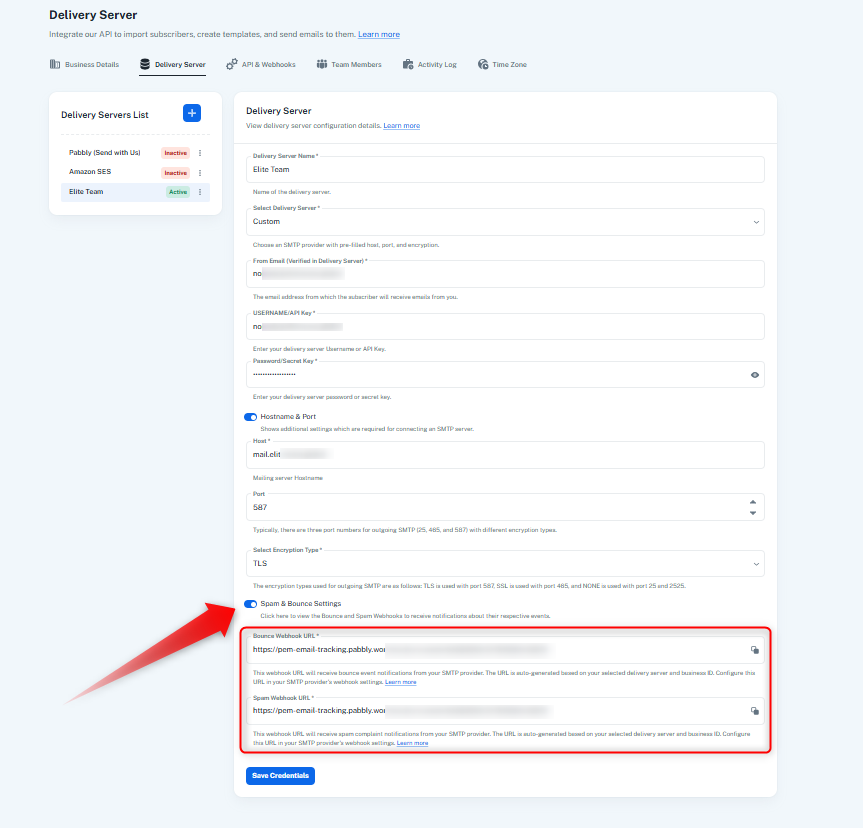Click the Save Credentials button
The width and height of the screenshot is (863, 828).
[x=280, y=776]
